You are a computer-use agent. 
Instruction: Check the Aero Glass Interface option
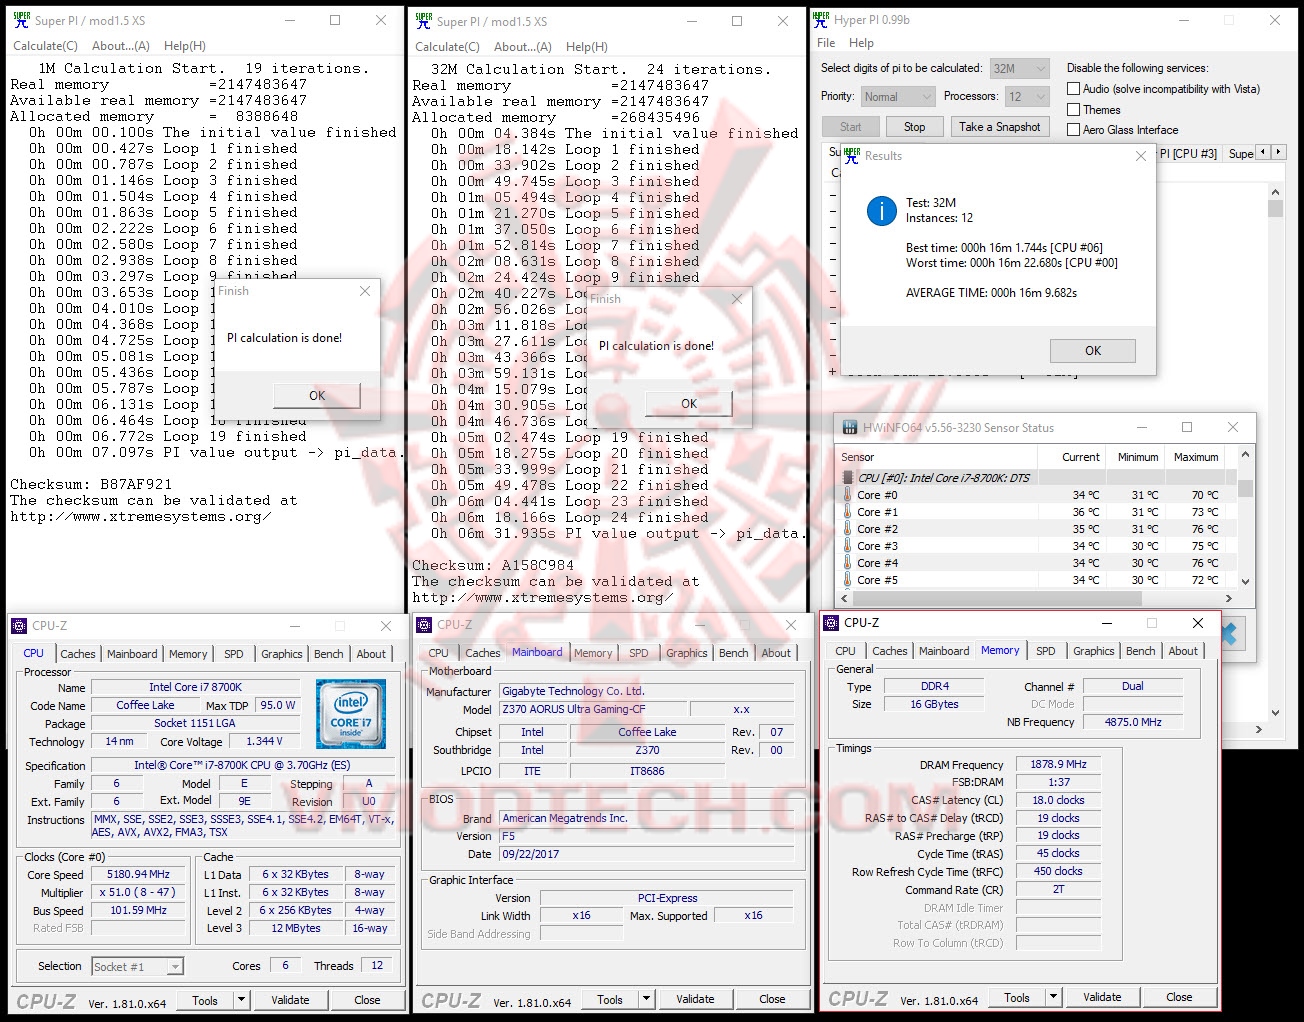tap(1074, 130)
